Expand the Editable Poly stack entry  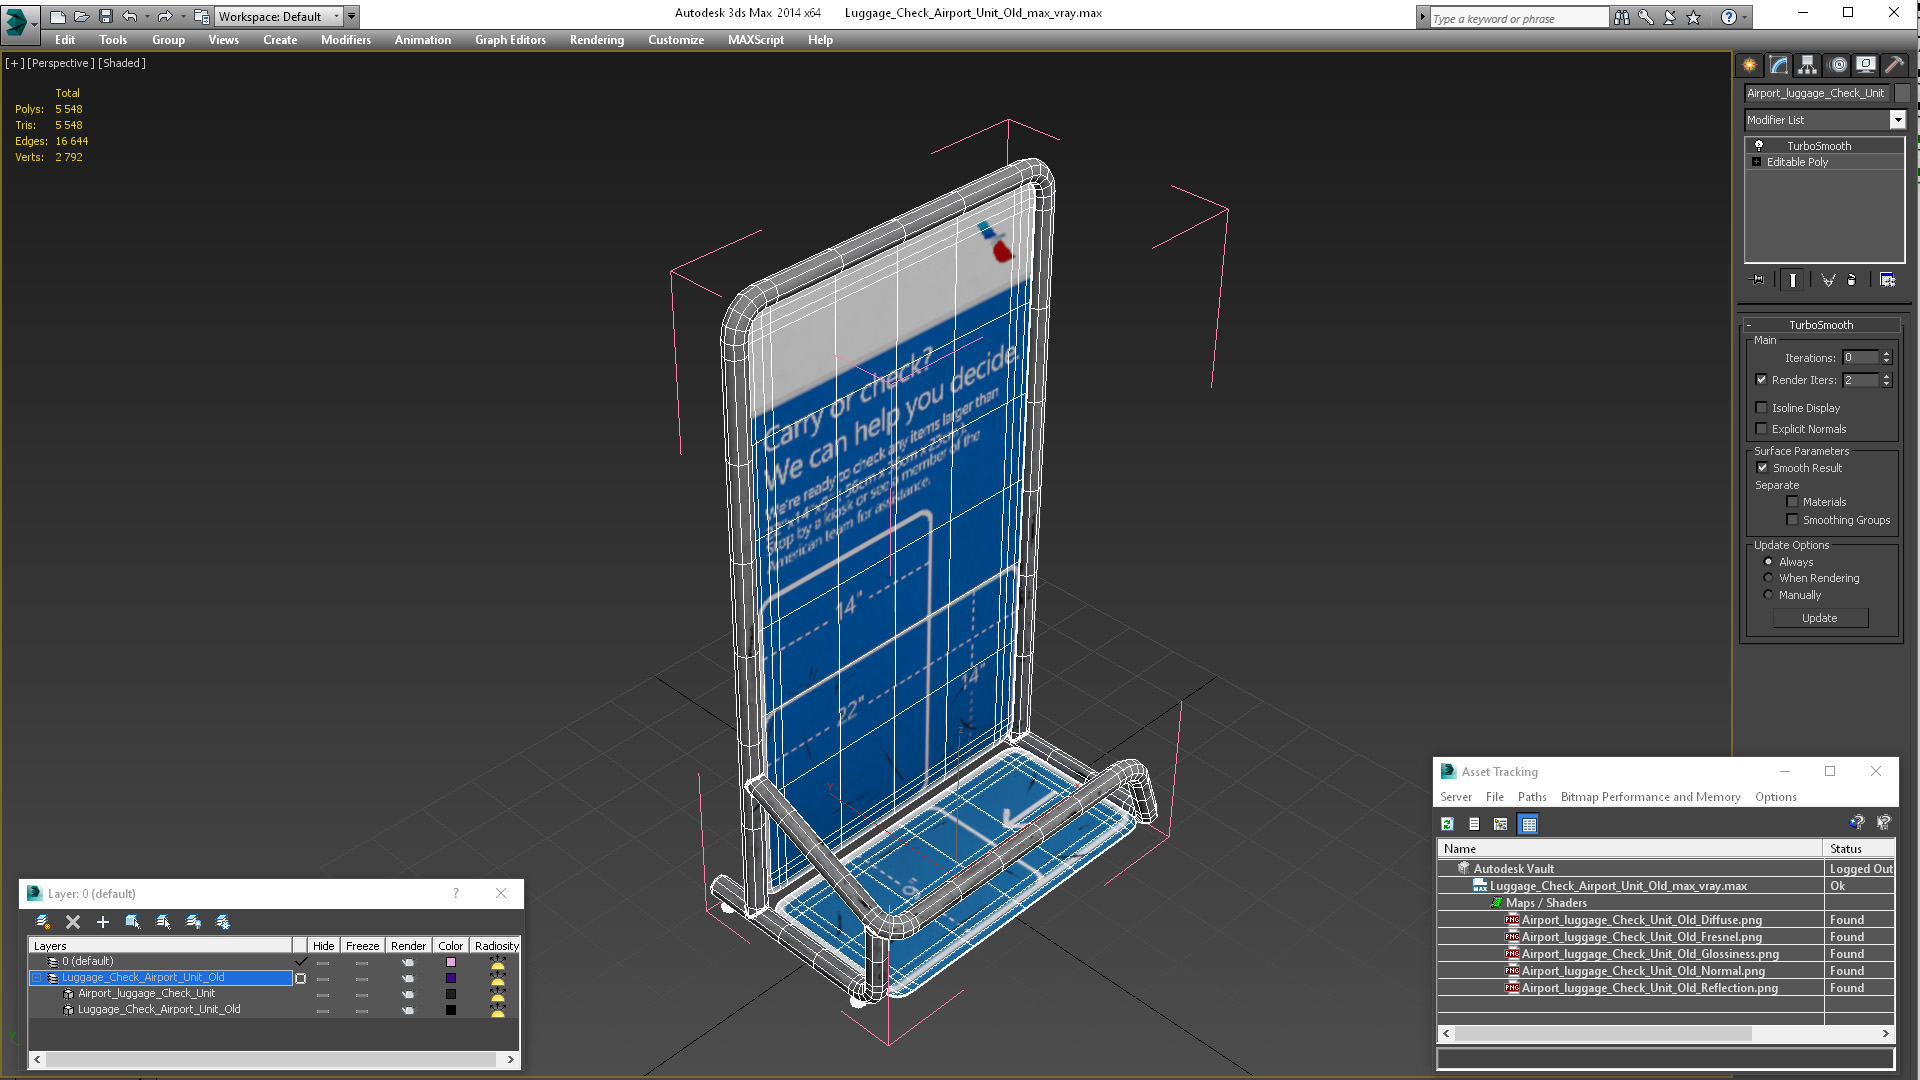(1756, 162)
